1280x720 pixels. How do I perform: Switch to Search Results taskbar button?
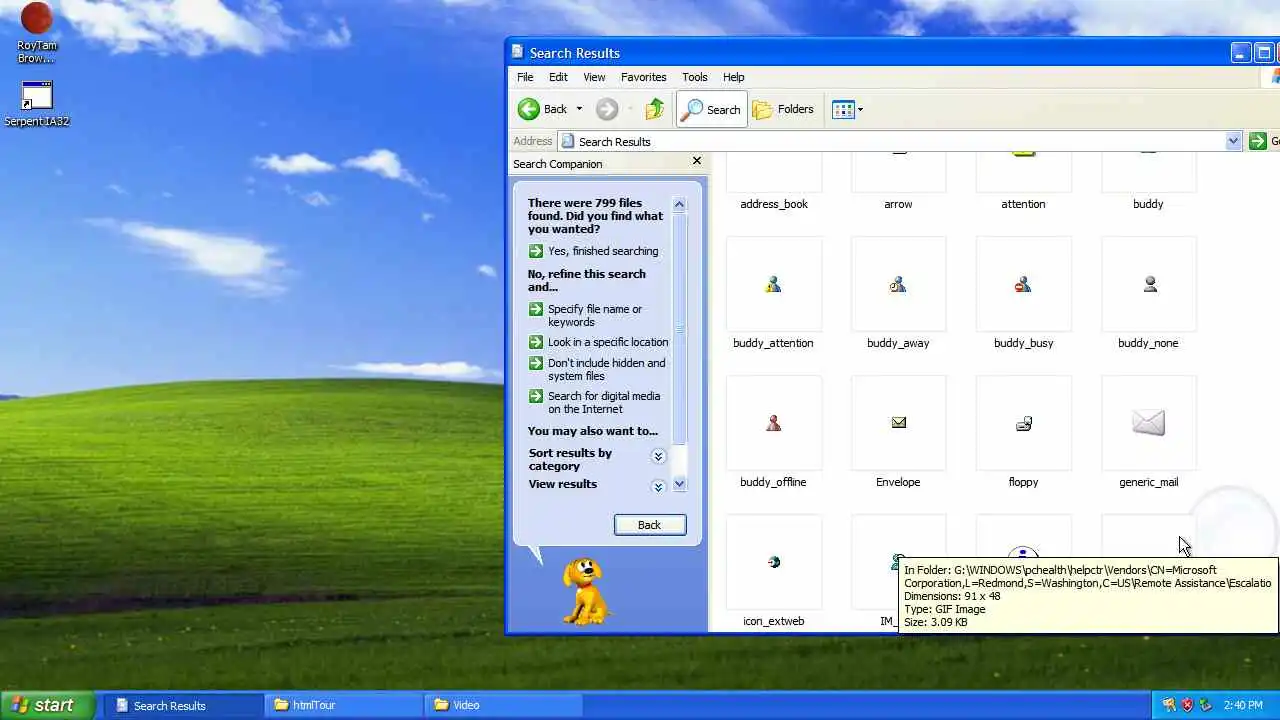[184, 705]
